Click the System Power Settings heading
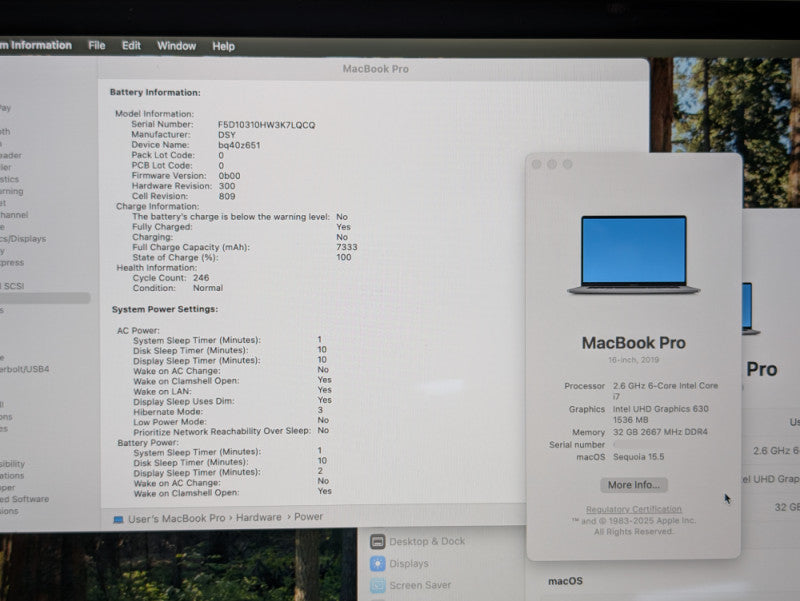The image size is (800, 601). (x=165, y=309)
